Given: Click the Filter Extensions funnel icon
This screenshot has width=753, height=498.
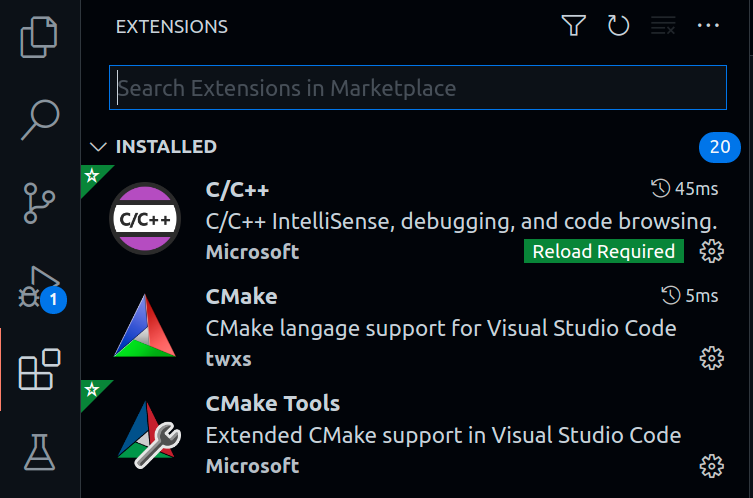Looking at the screenshot, I should [573, 27].
